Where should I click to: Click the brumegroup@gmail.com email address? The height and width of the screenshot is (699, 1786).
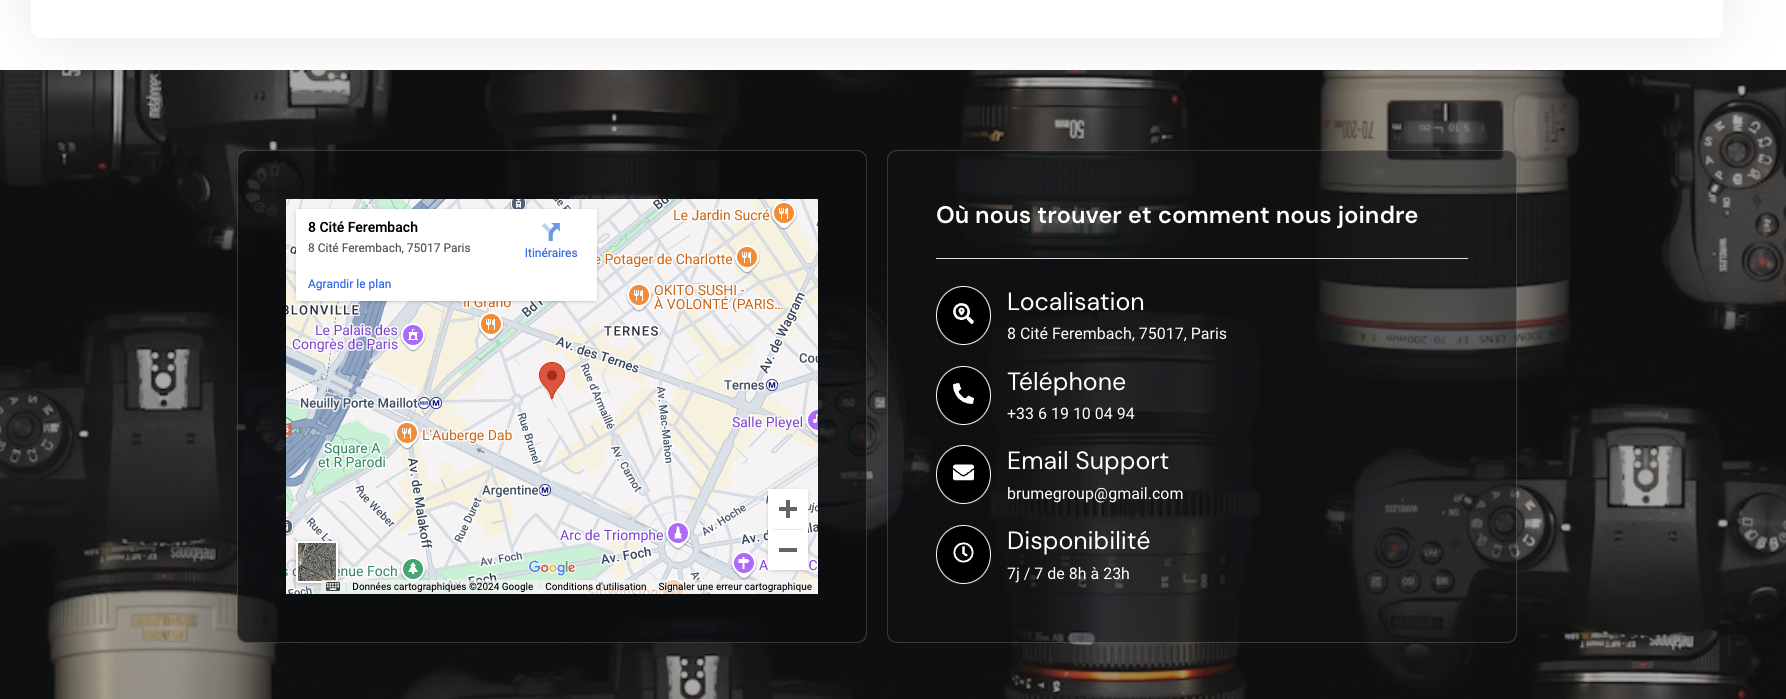1094,494
